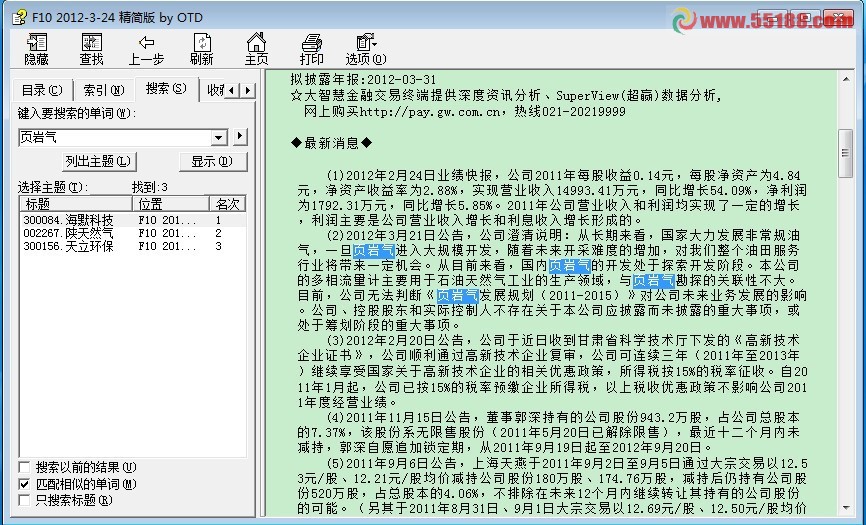Viewport: 866px width, 525px height.
Task: Click the first highlighted 页岩气 after 一旦
Action: (x=374, y=251)
